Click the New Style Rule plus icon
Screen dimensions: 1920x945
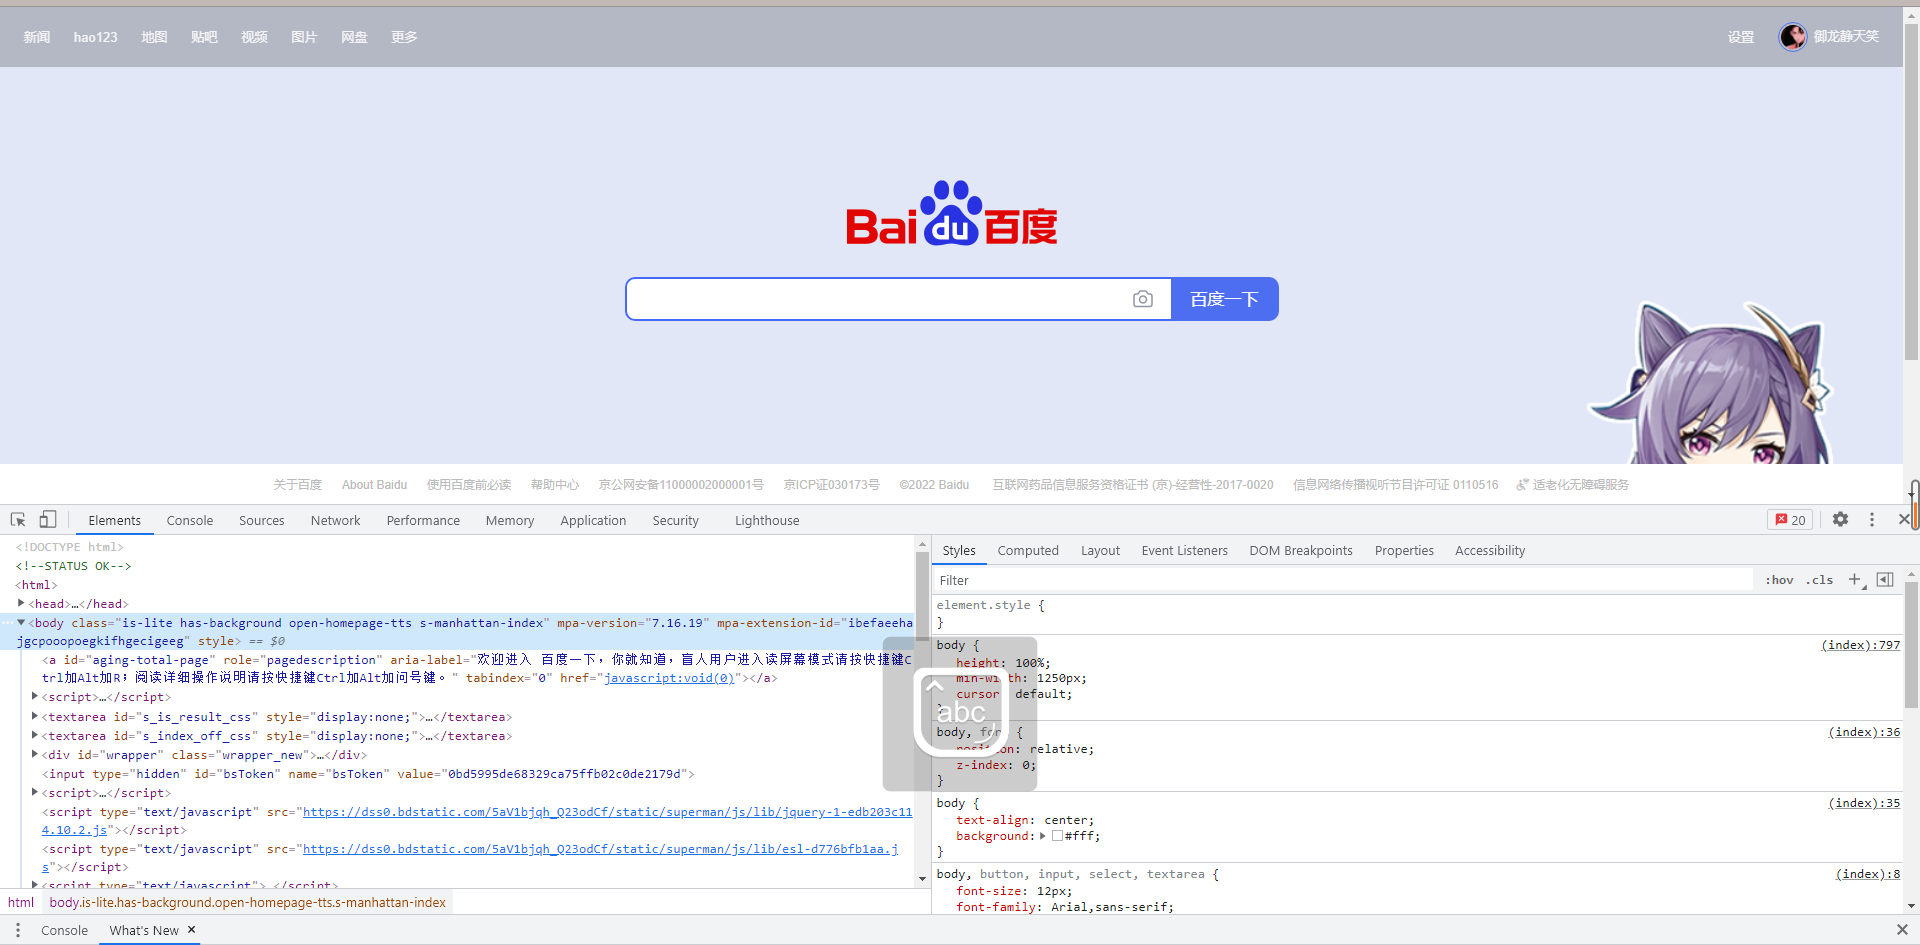point(1855,580)
